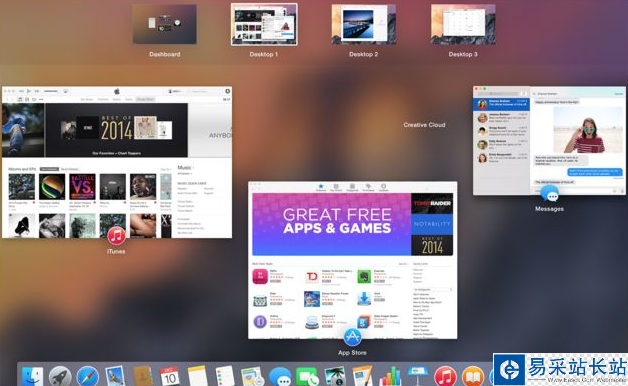Viewport: 628px width, 386px height.
Task: Open Mail stamp icon in Dock
Action: point(115,376)
